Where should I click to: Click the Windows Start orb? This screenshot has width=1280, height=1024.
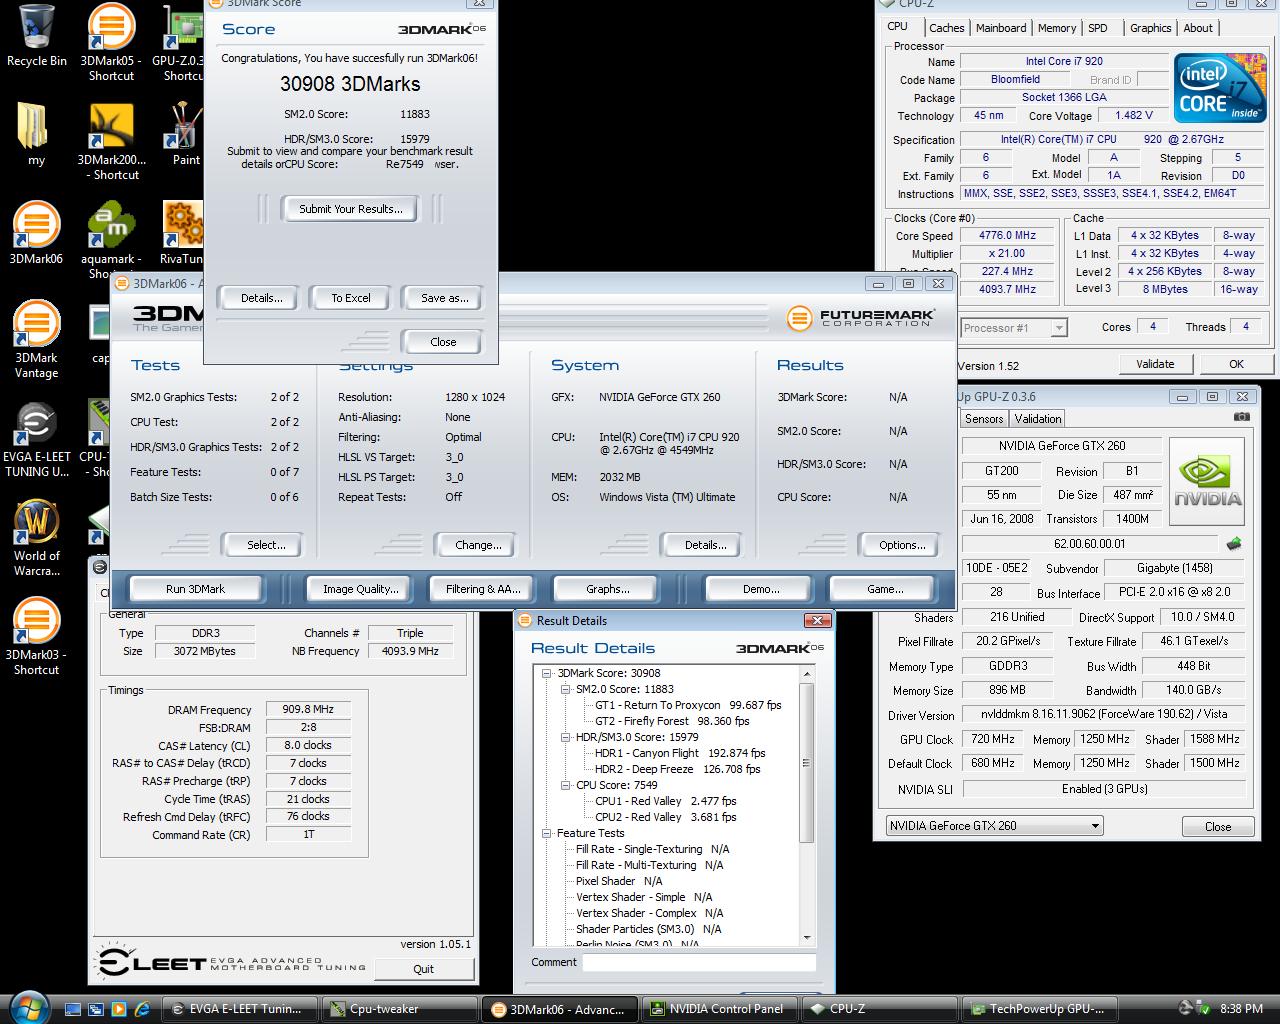pos(27,1007)
